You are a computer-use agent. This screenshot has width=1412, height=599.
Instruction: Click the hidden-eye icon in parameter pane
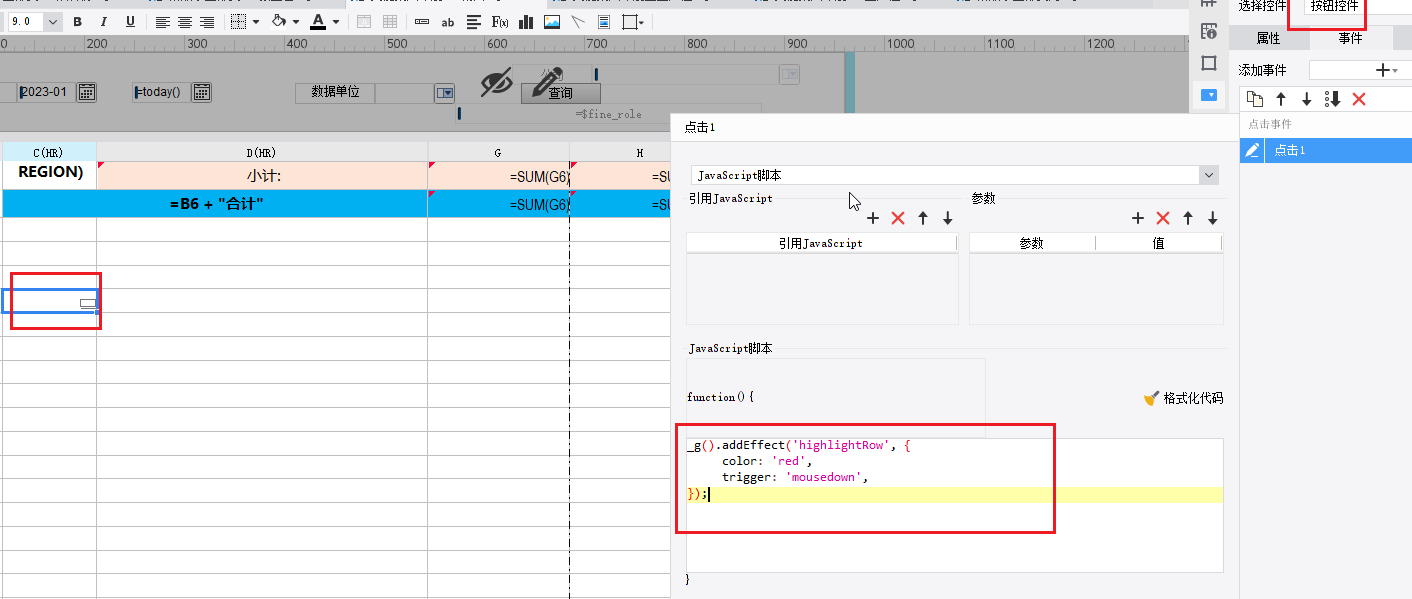[x=496, y=83]
